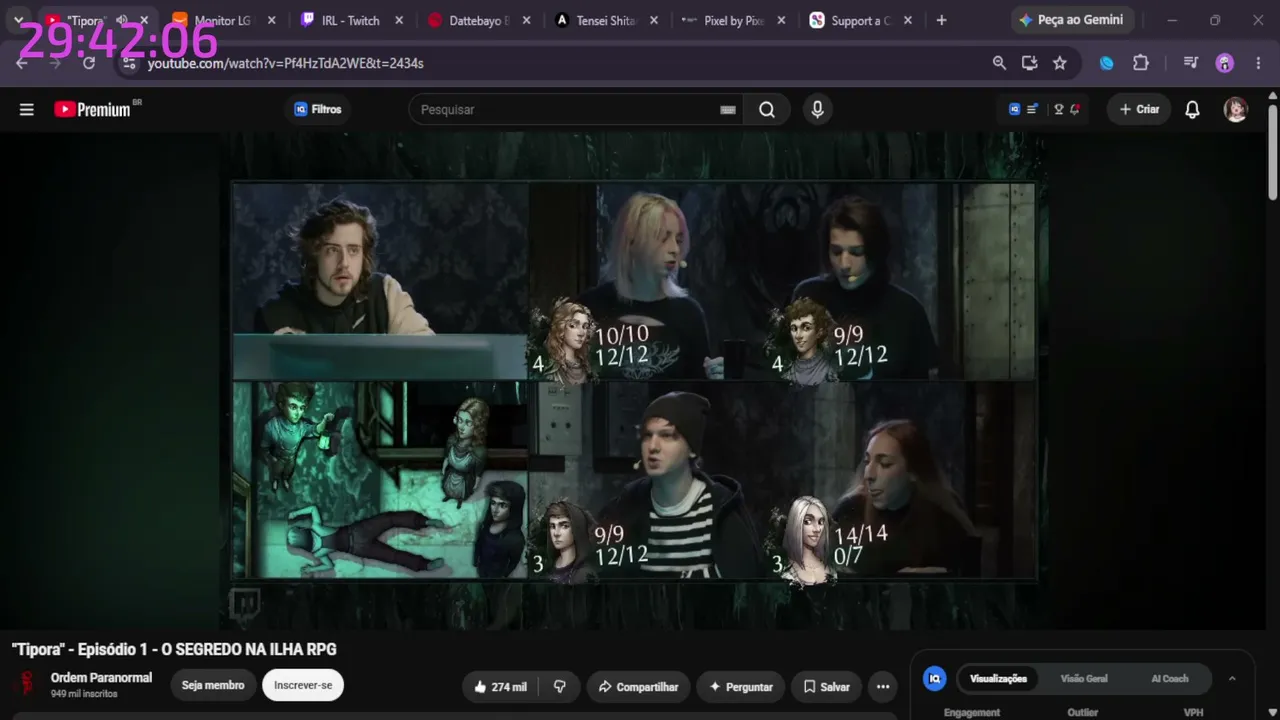Switch to the Support a Creator tab
Screen dimensions: 1280x720
(x=860, y=20)
